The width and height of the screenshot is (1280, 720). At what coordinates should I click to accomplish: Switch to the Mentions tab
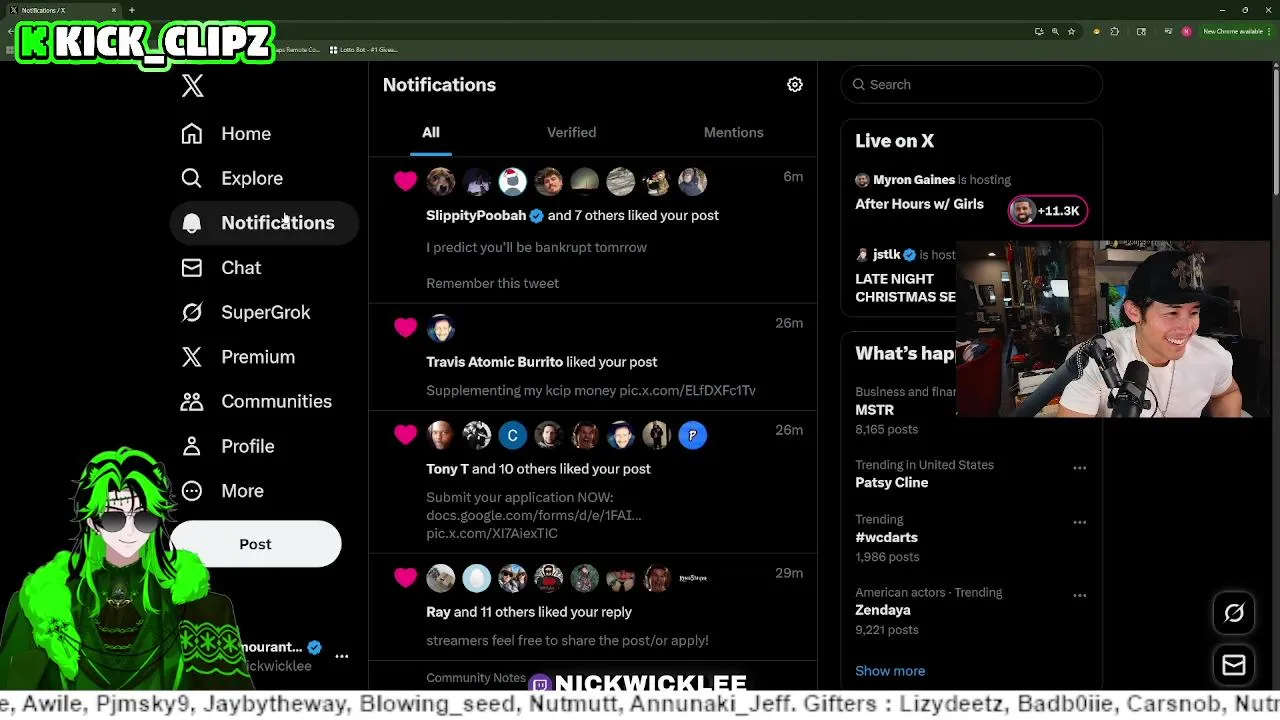pos(733,133)
